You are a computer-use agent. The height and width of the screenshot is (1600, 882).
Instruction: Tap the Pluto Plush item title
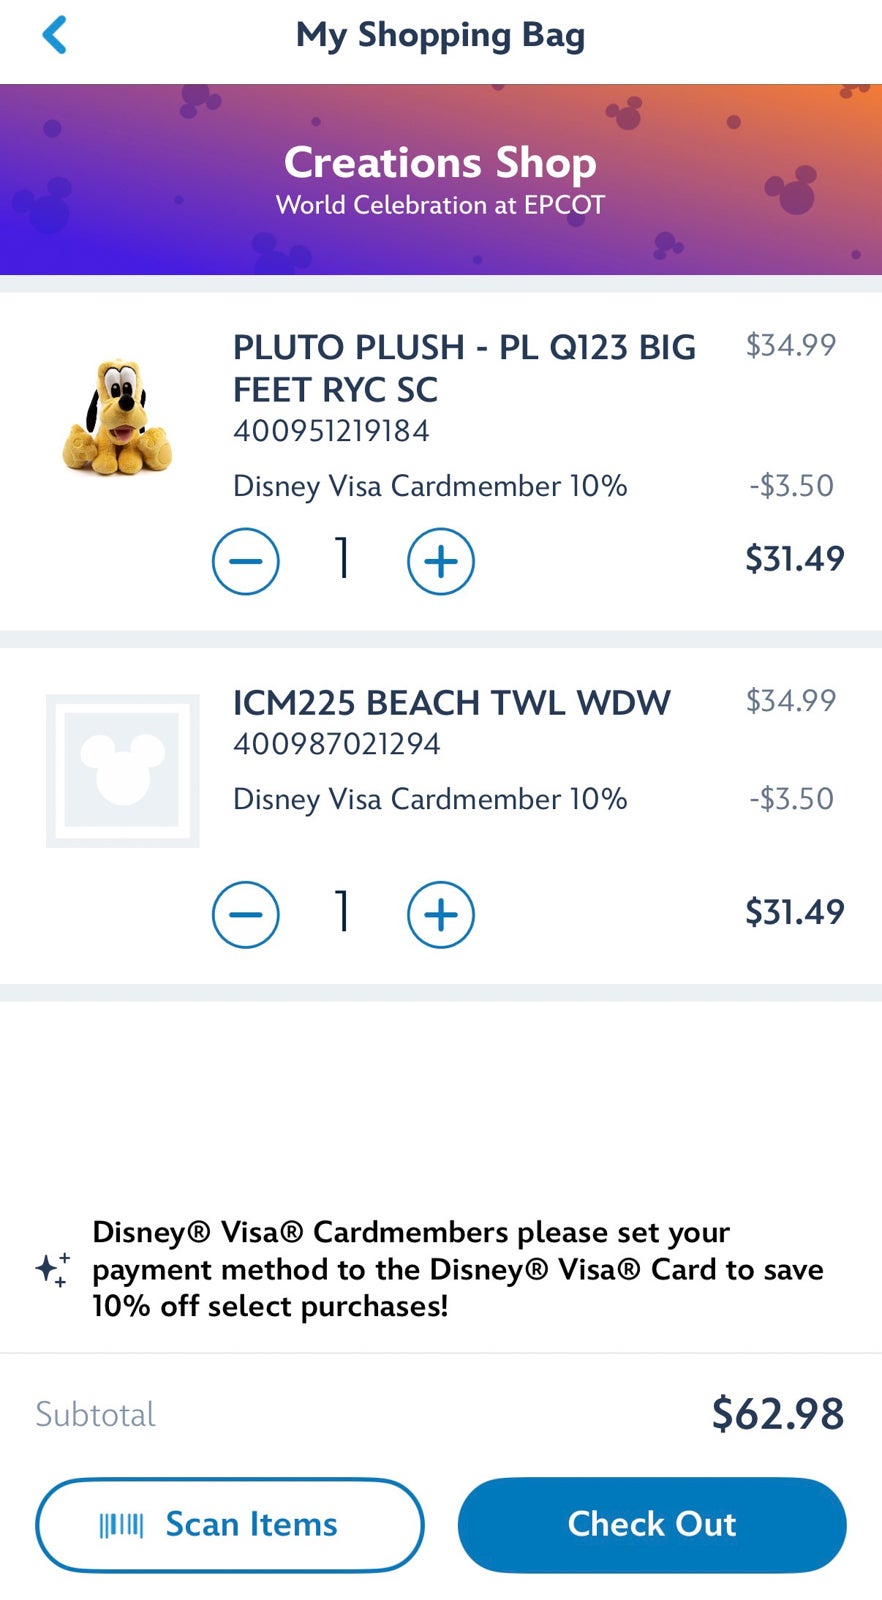click(464, 367)
